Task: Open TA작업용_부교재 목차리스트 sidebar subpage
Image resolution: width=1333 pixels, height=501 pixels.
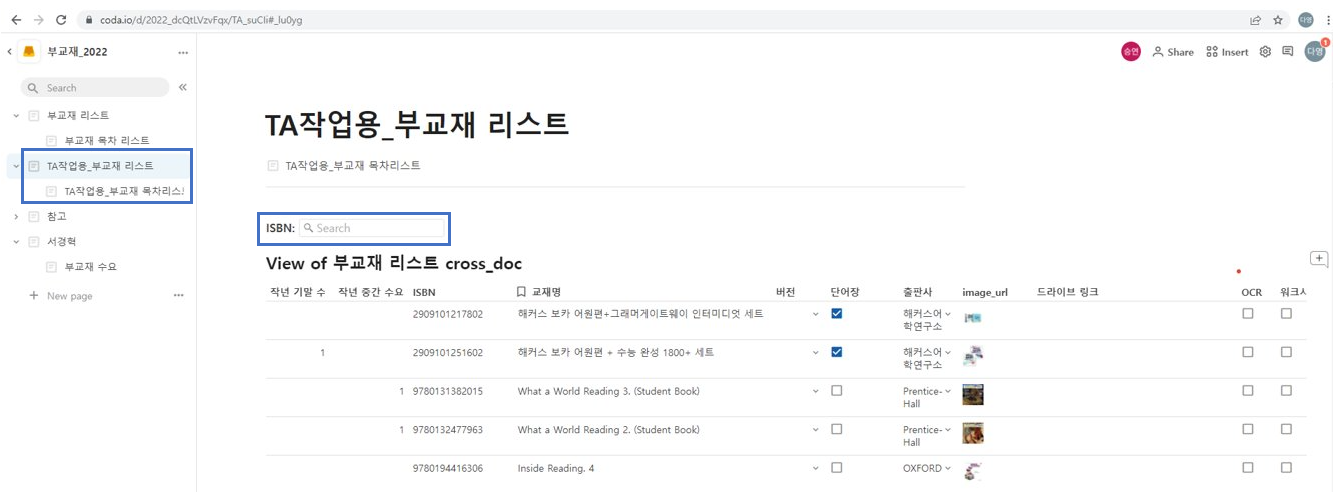Action: (124, 191)
